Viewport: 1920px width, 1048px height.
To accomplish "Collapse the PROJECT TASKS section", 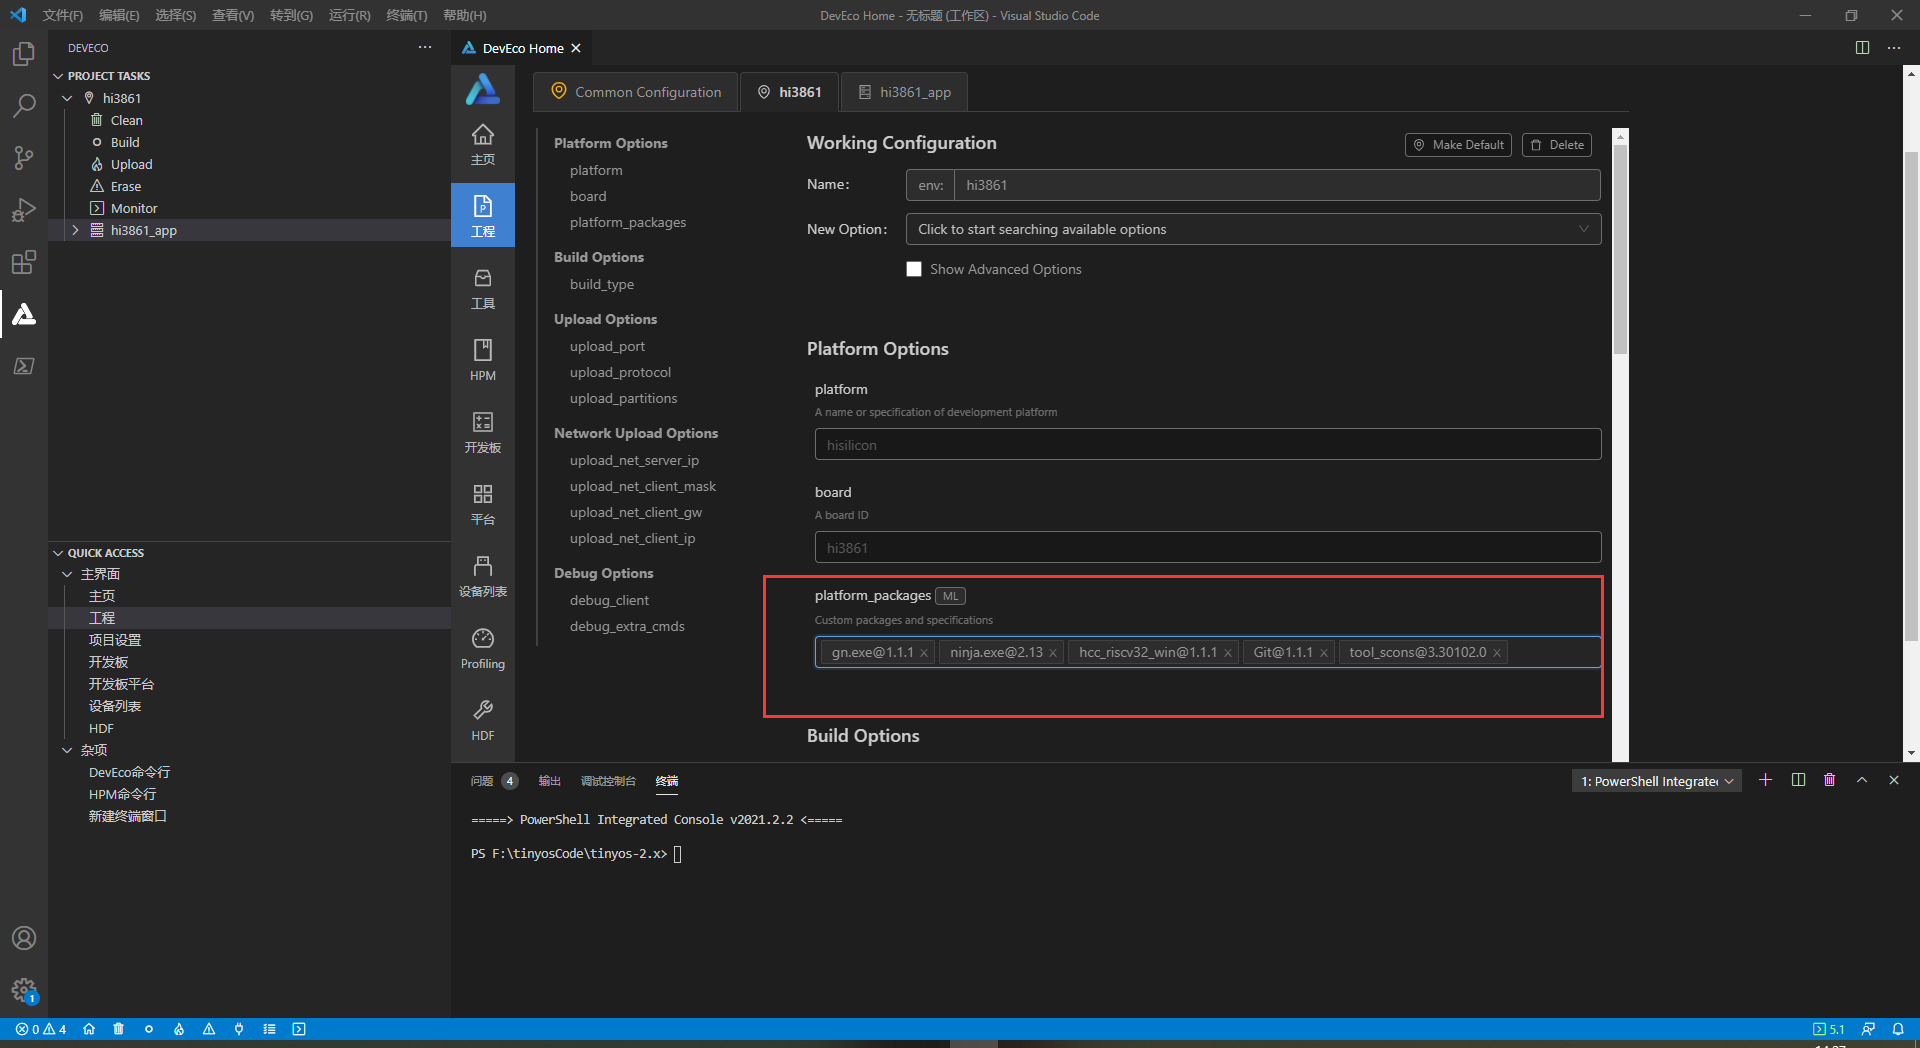I will click(x=58, y=76).
